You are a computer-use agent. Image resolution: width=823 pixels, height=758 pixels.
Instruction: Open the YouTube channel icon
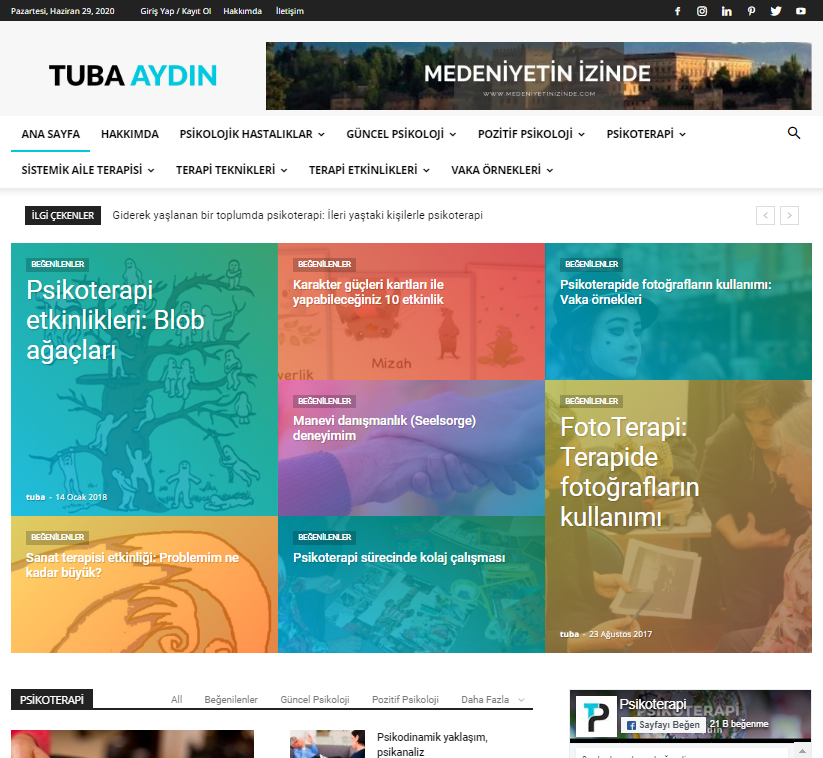tap(801, 11)
